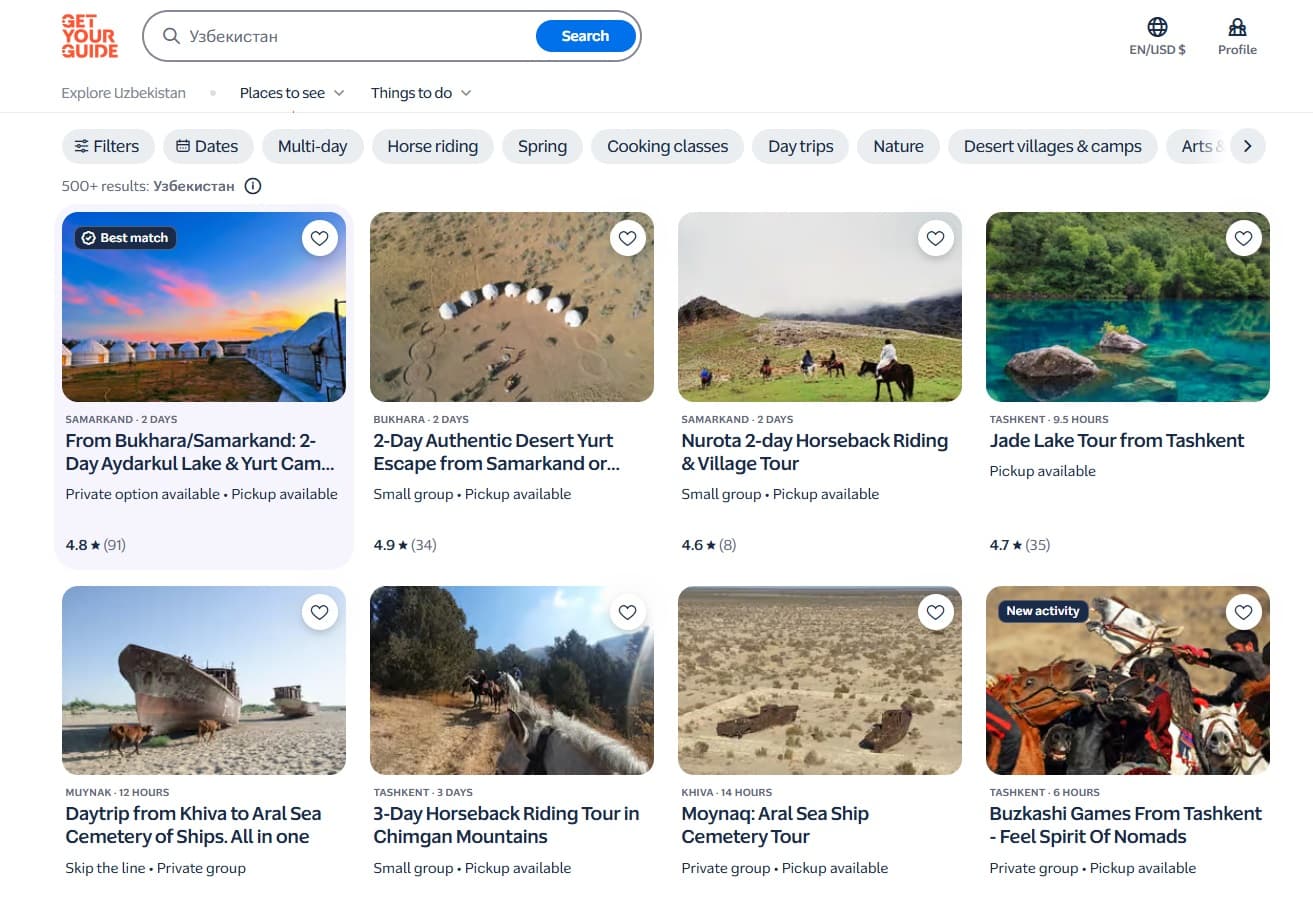The width and height of the screenshot is (1313, 915).
Task: Save Aydarkul Lake & Yurt Camp to wishlist
Action: click(x=319, y=238)
